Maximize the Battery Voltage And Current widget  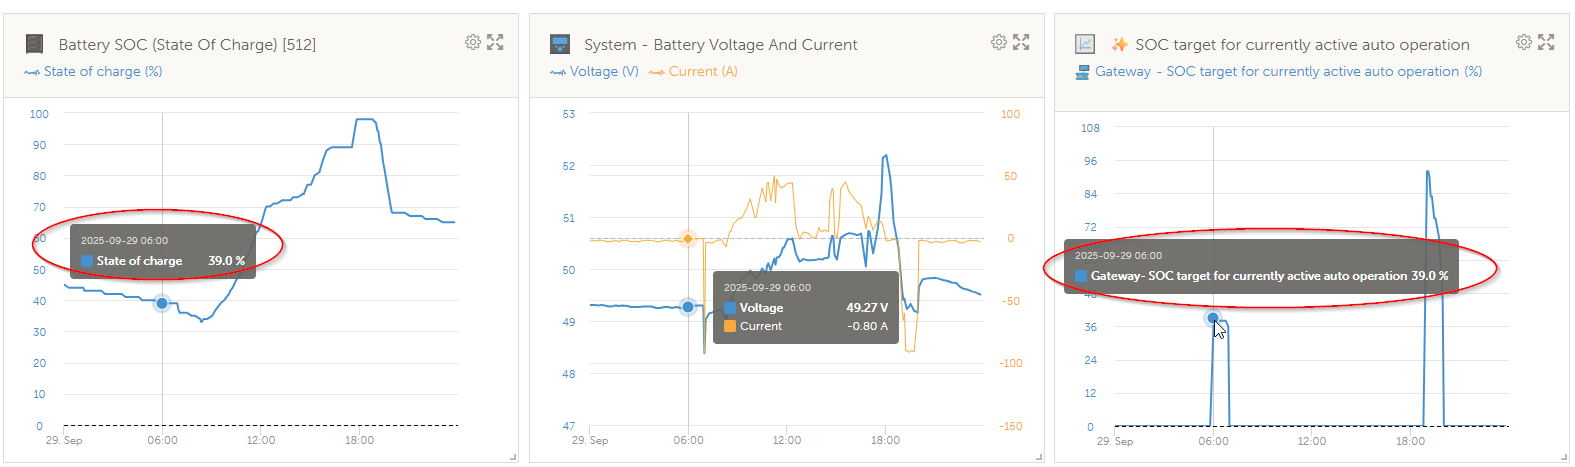pyautogui.click(x=1021, y=42)
